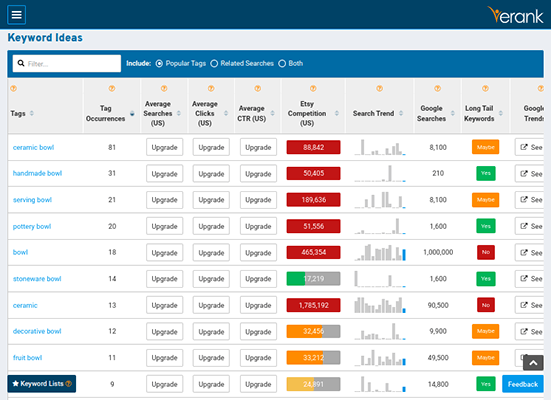
Task: Open the hamburger menu
Action: coord(17,15)
